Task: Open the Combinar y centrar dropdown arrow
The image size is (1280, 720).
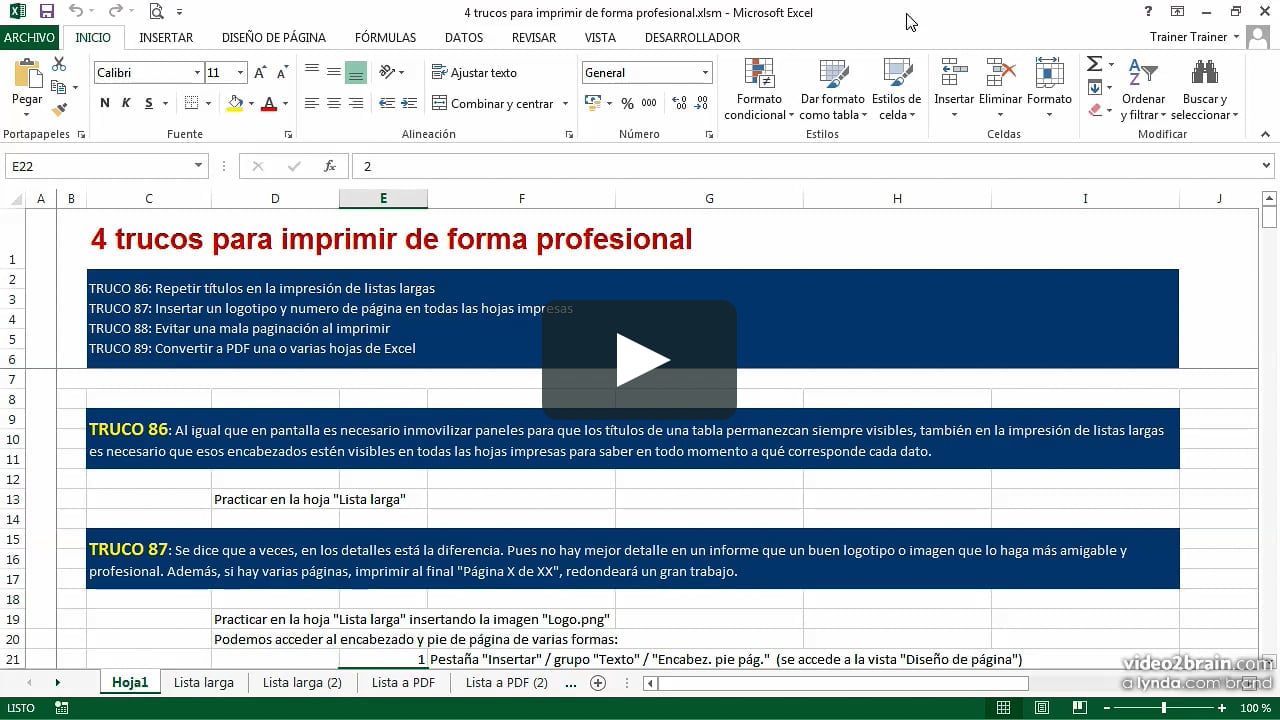Action: [x=565, y=103]
